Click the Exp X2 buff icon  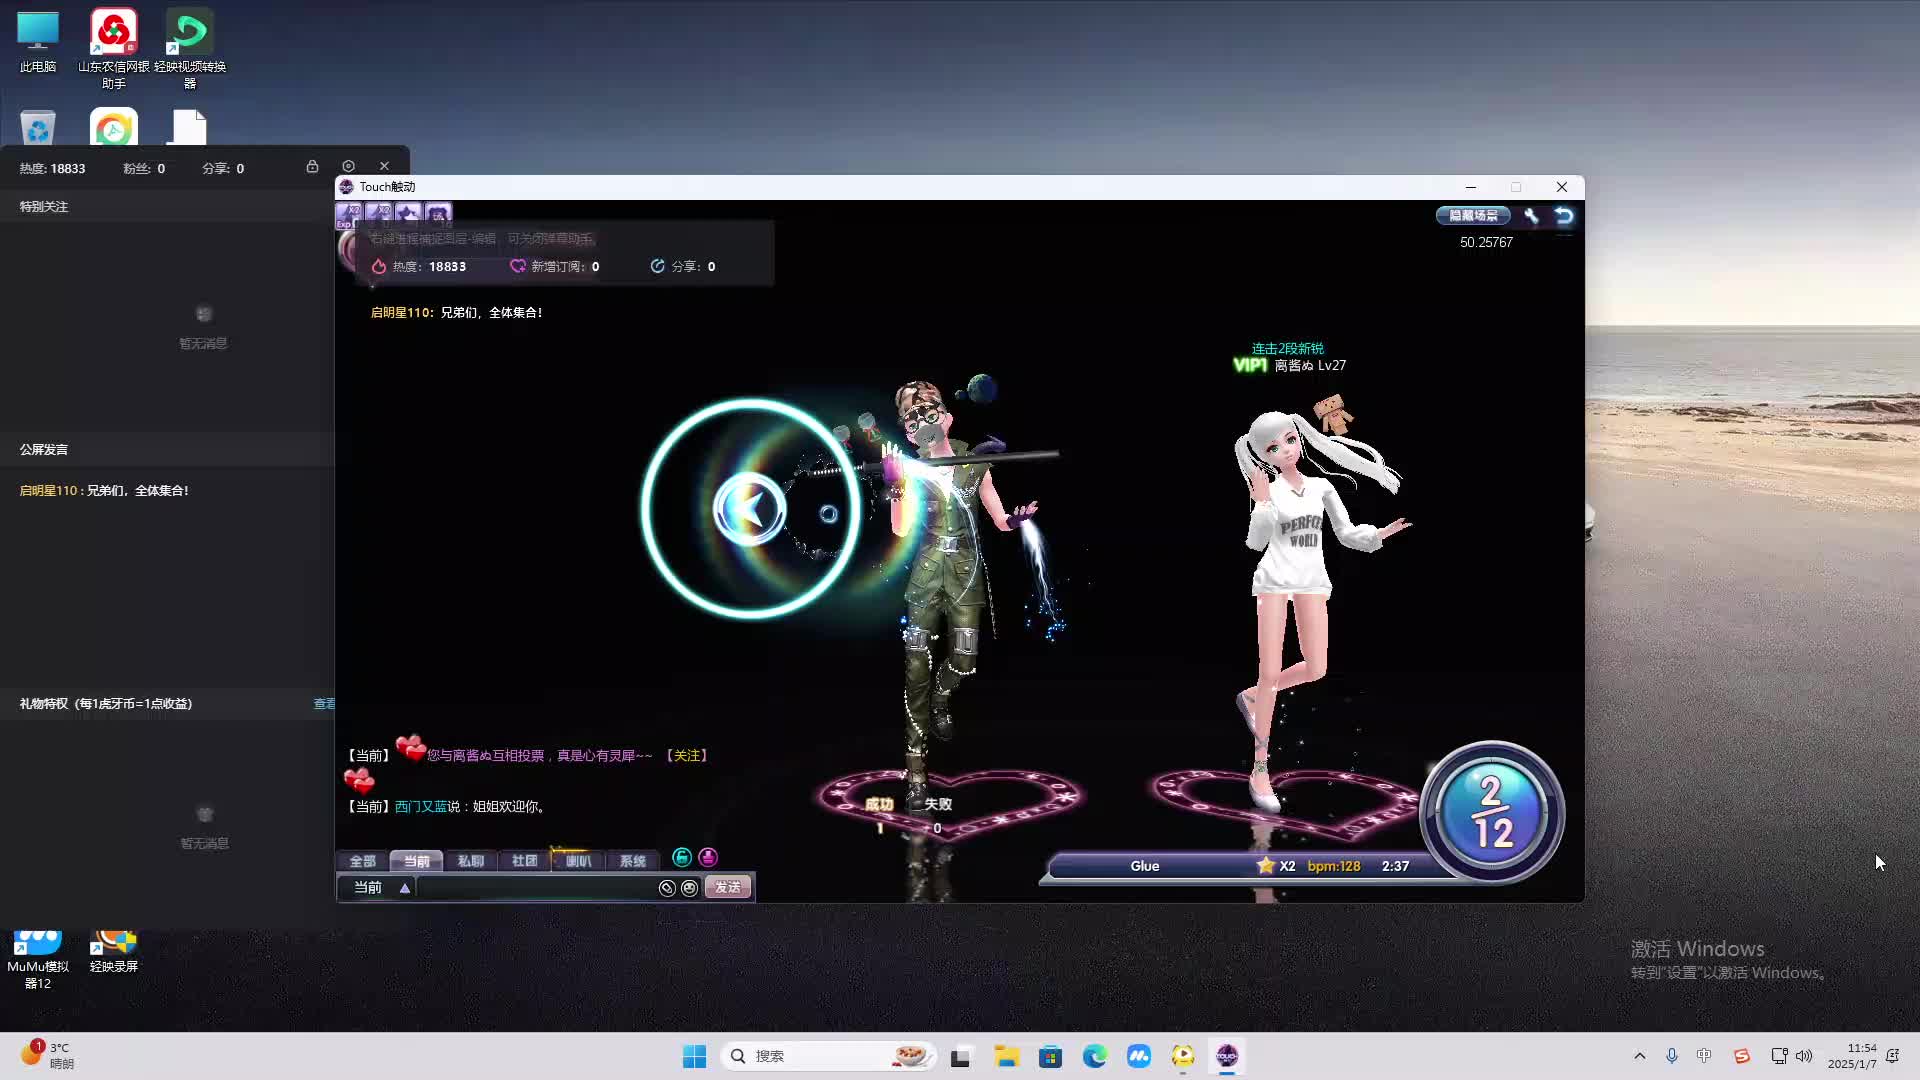pos(349,214)
